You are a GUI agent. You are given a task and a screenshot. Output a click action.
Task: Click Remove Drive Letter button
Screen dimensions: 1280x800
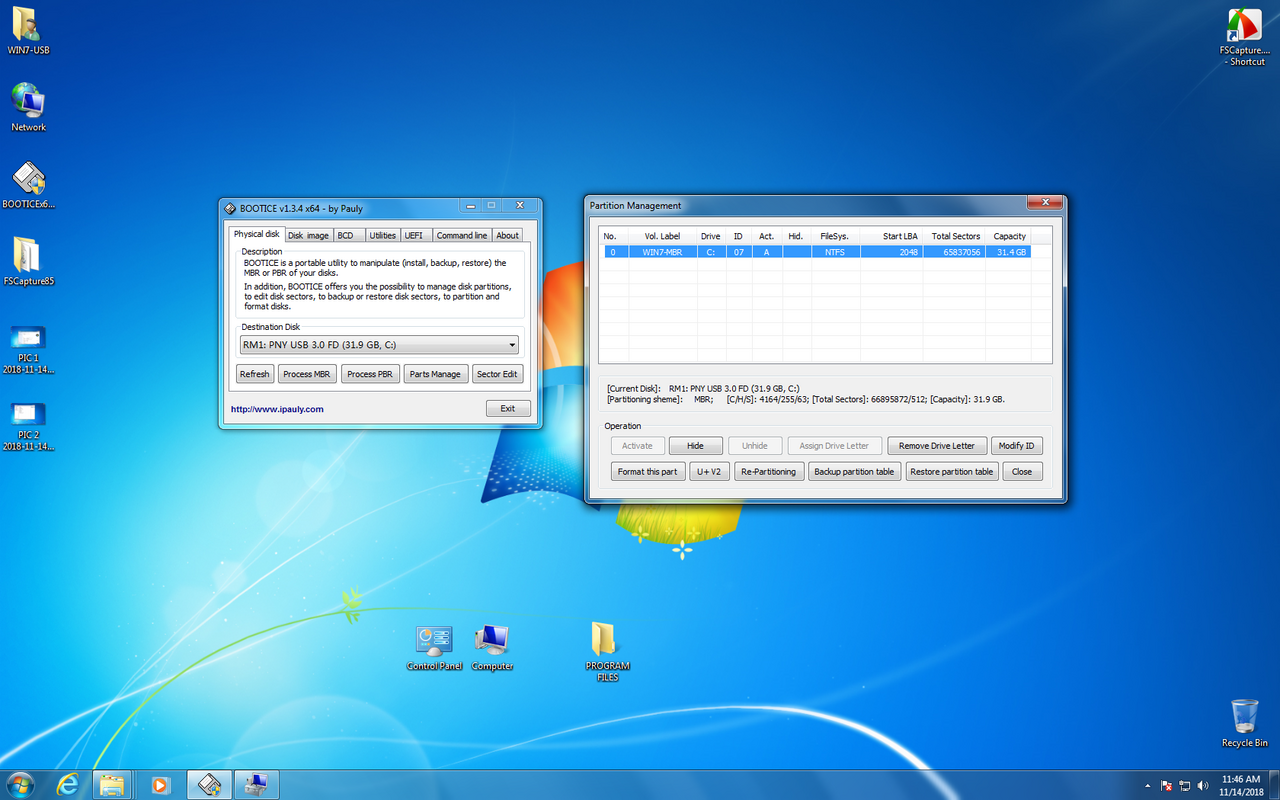click(937, 446)
